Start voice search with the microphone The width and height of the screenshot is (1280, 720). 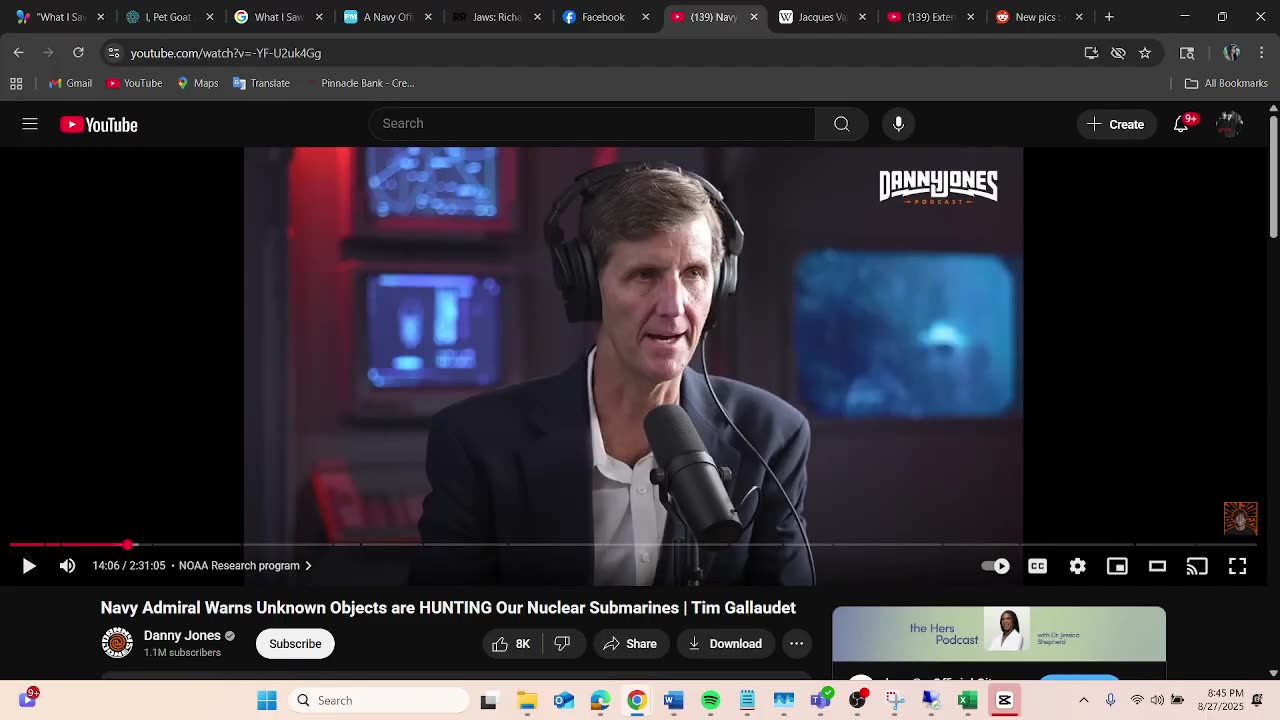[898, 124]
